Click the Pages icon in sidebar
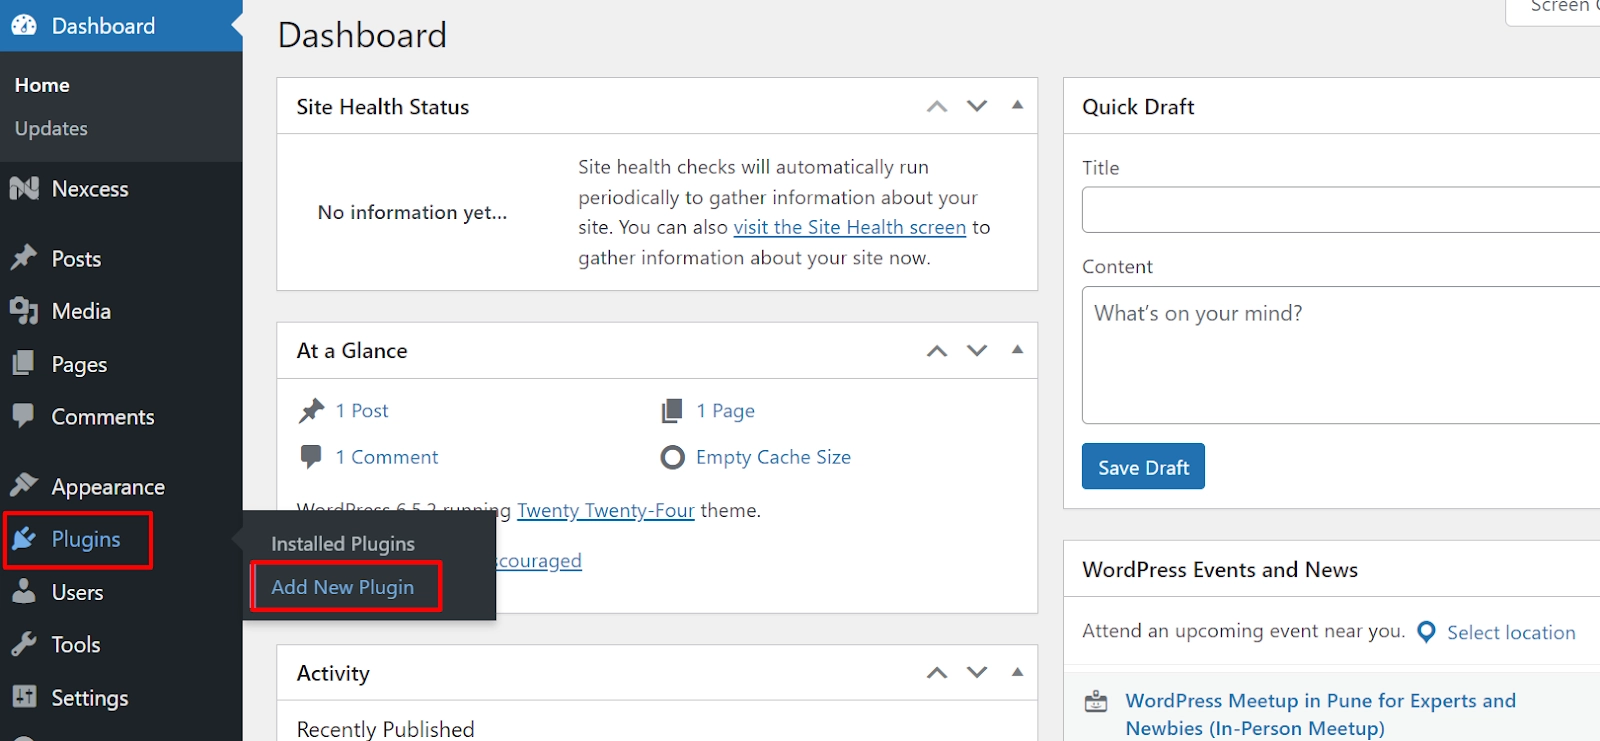This screenshot has width=1600, height=741. click(24, 363)
